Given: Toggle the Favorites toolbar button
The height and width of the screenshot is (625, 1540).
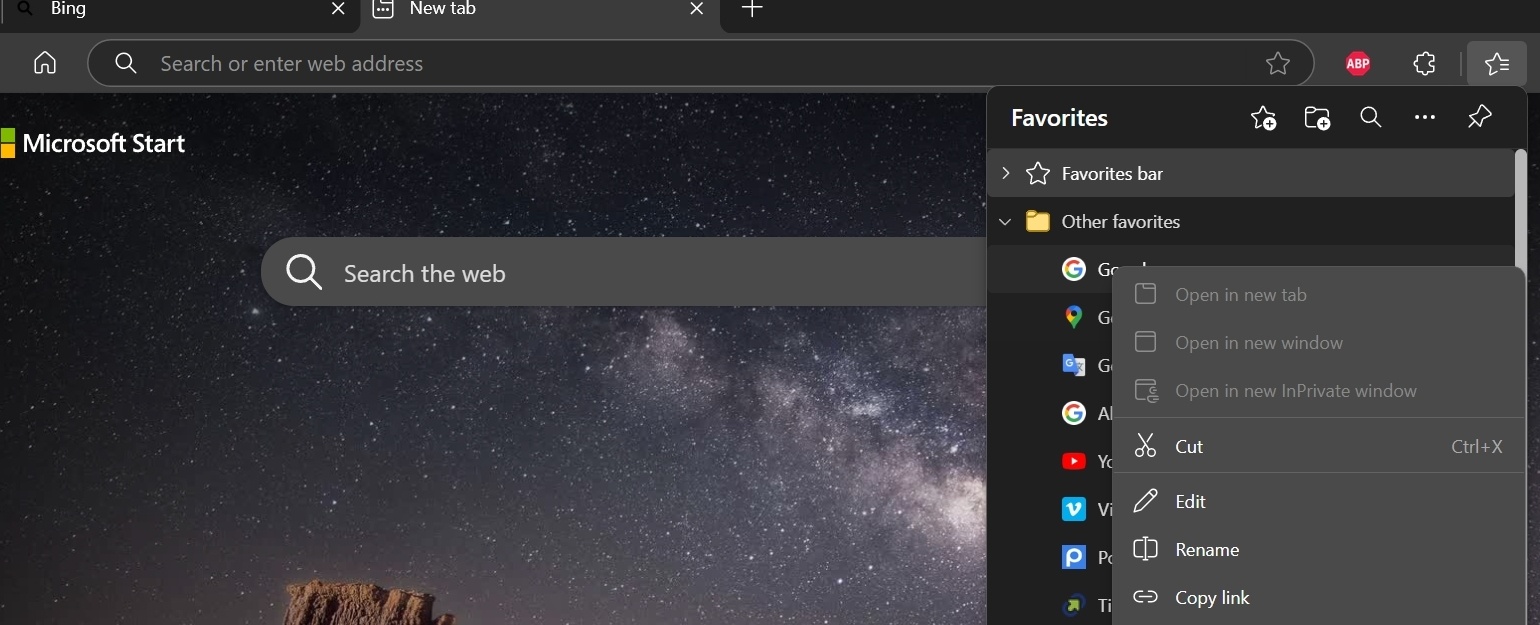Looking at the screenshot, I should point(1497,63).
